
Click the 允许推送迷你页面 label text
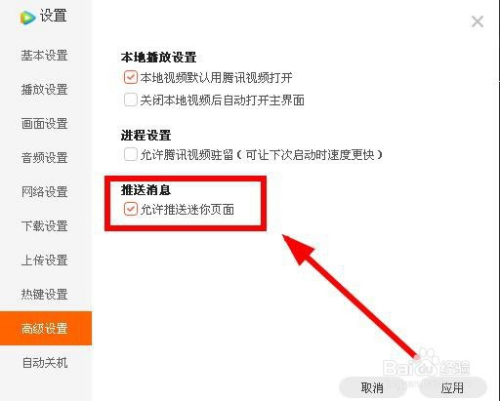click(187, 210)
